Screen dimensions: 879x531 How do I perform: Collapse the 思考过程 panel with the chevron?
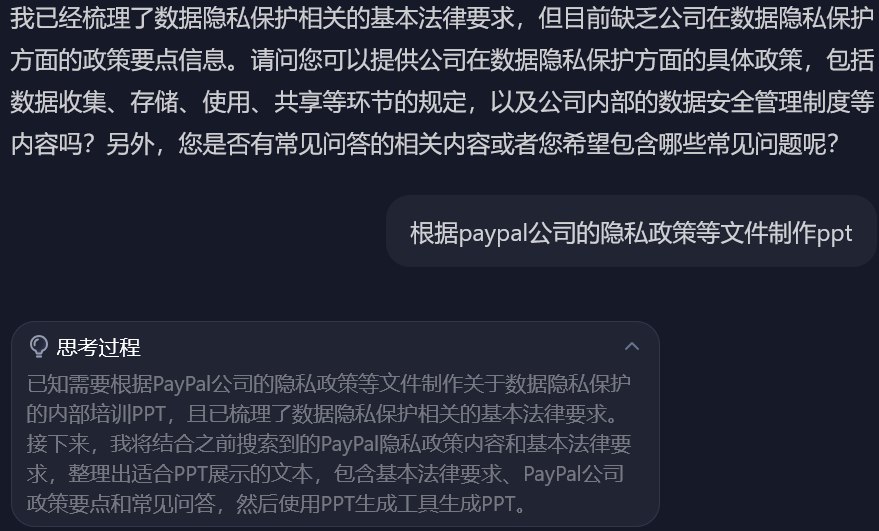point(632,347)
